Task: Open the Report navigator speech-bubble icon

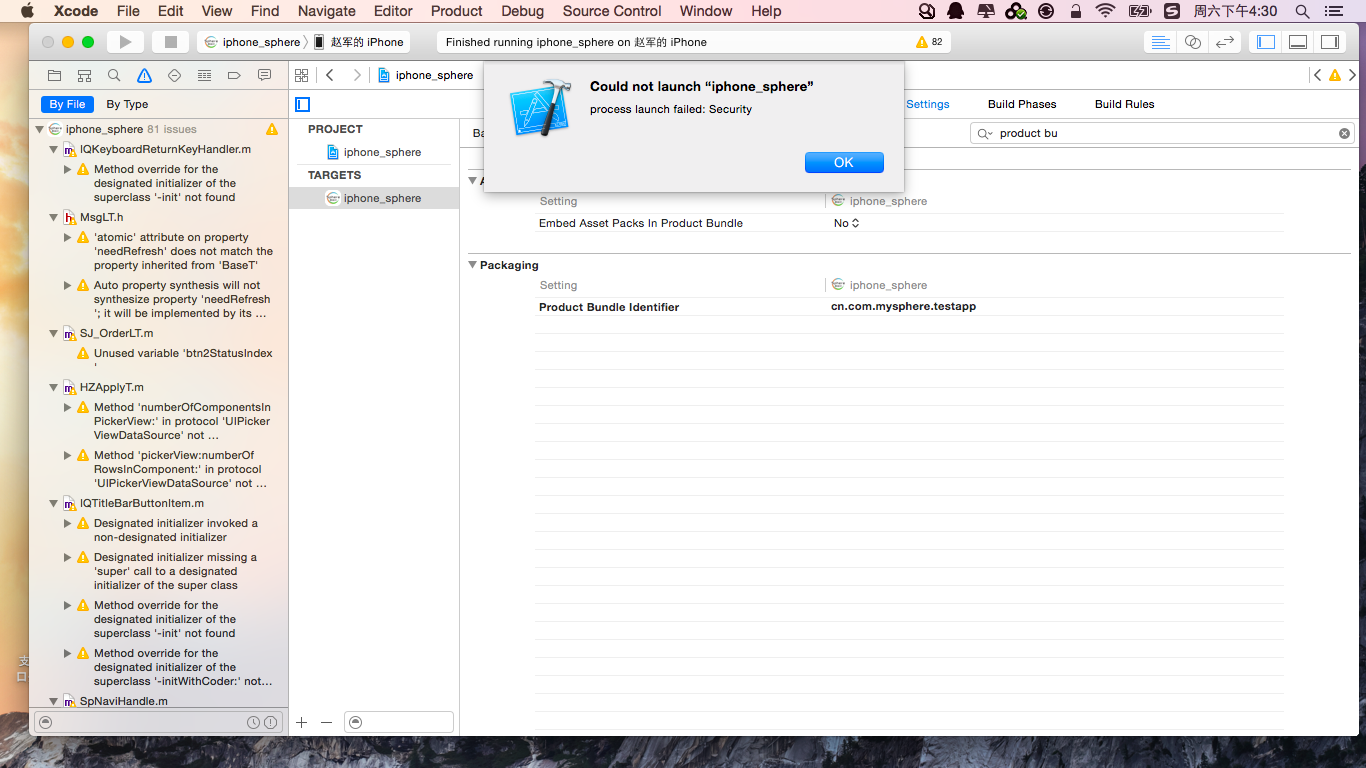Action: [264, 75]
